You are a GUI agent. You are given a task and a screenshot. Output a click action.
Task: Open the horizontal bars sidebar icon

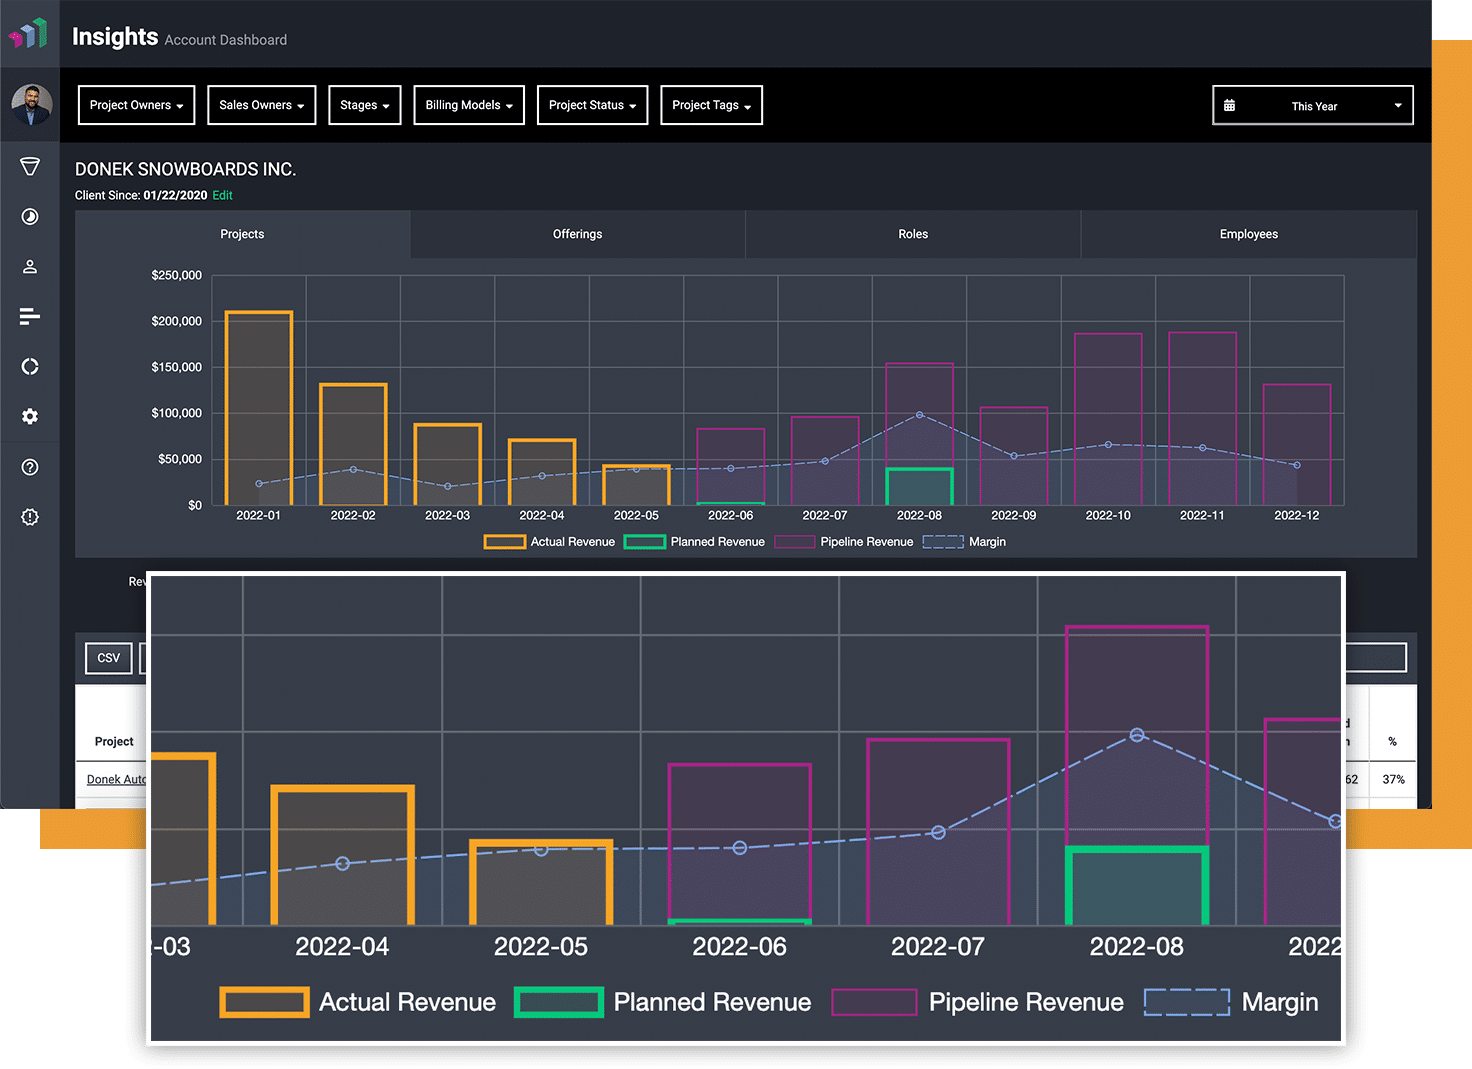[x=30, y=317]
